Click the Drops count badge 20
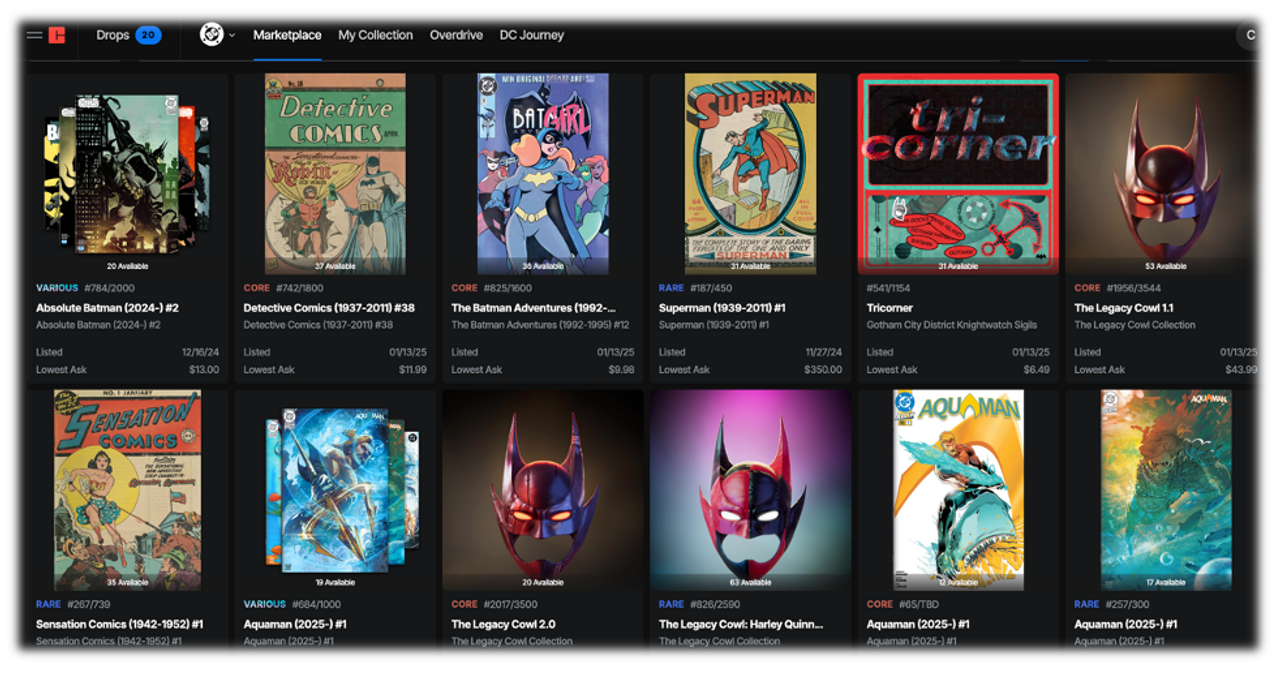Image resolution: width=1280 pixels, height=673 pixels. (x=148, y=35)
